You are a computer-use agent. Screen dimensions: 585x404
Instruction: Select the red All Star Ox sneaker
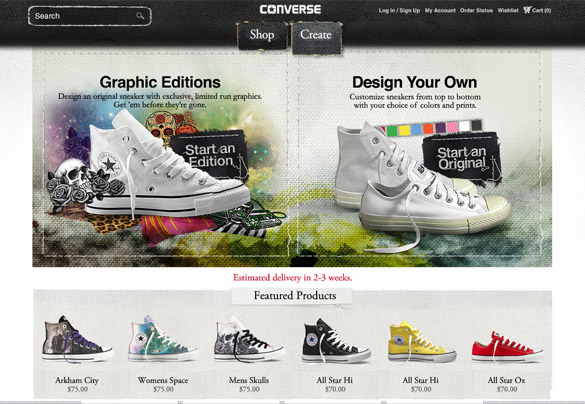[x=507, y=347]
